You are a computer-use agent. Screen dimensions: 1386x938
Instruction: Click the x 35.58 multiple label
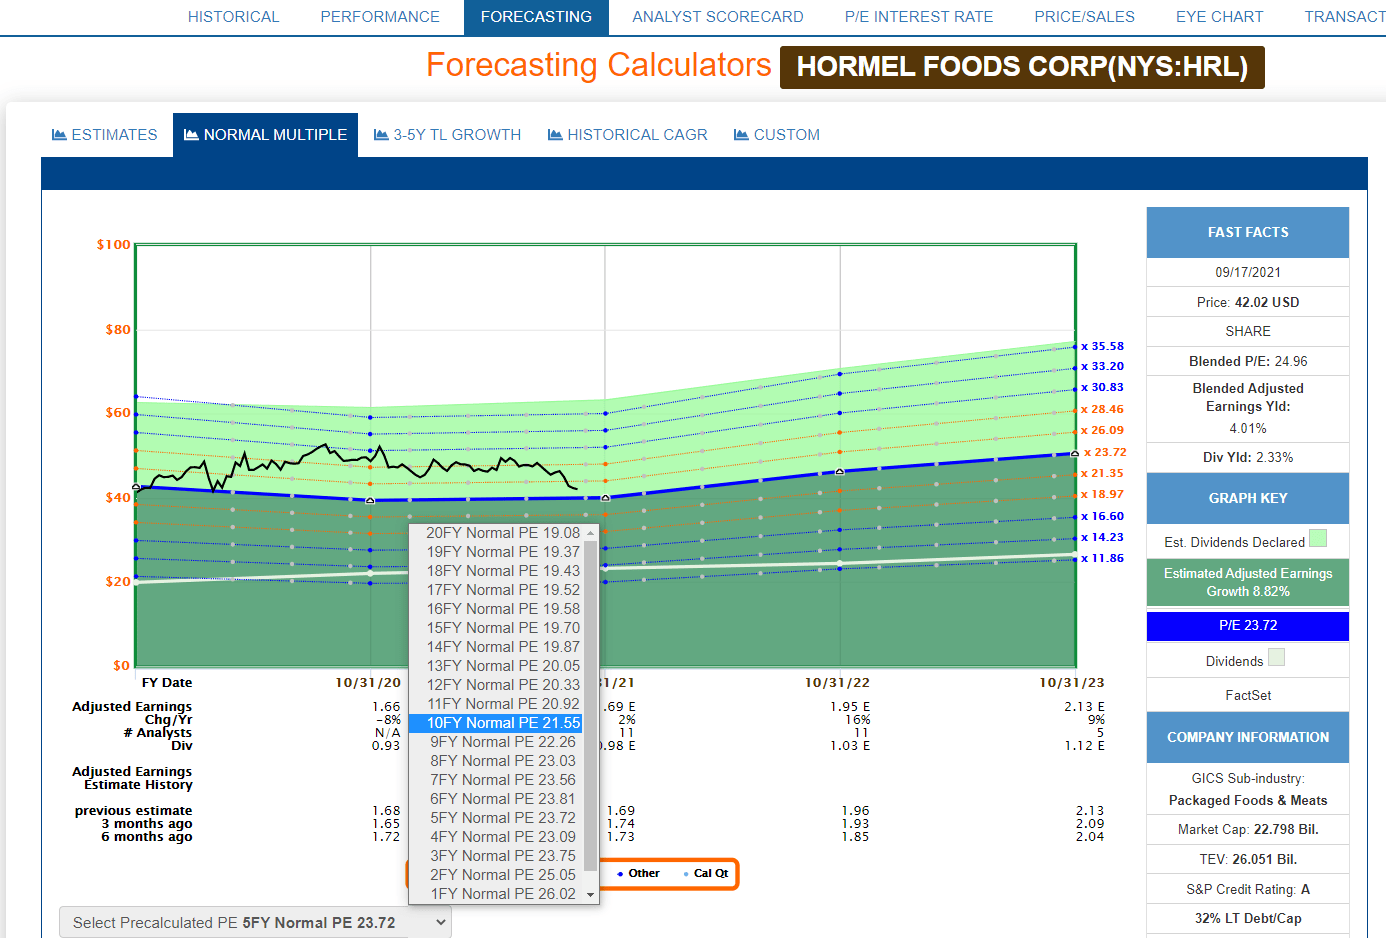(1102, 346)
